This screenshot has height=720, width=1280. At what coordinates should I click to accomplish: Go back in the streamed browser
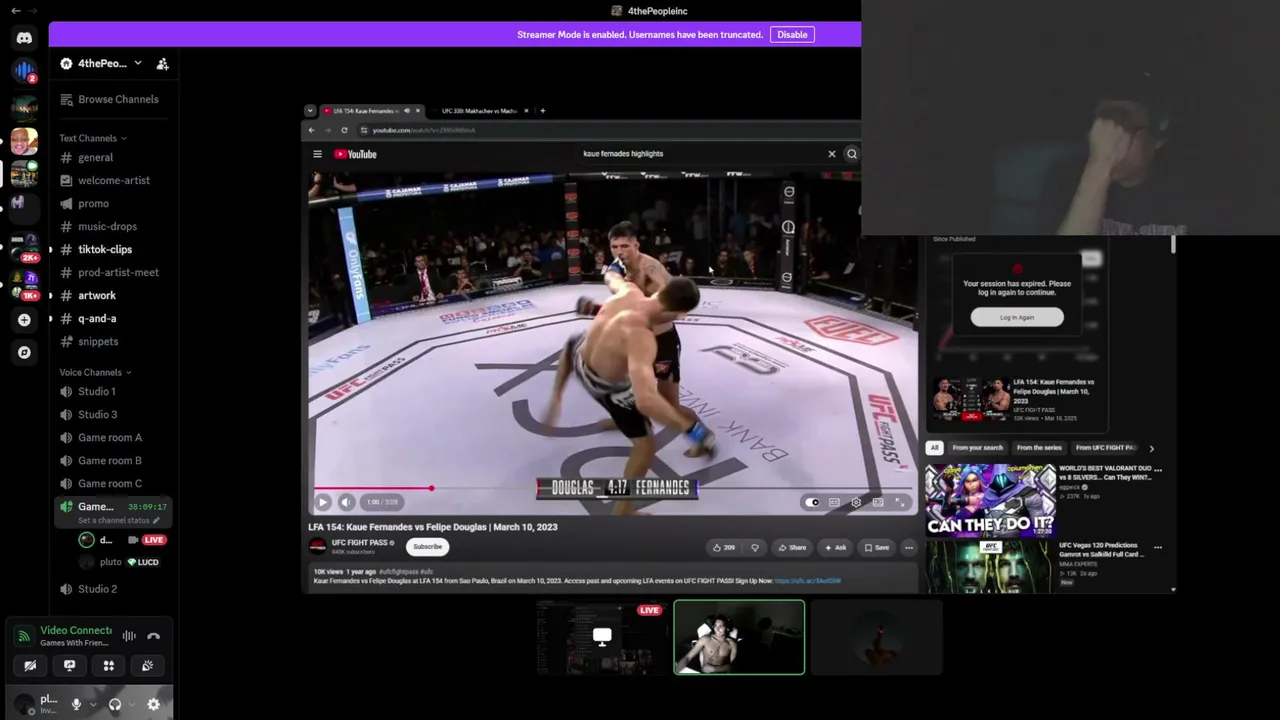312,130
